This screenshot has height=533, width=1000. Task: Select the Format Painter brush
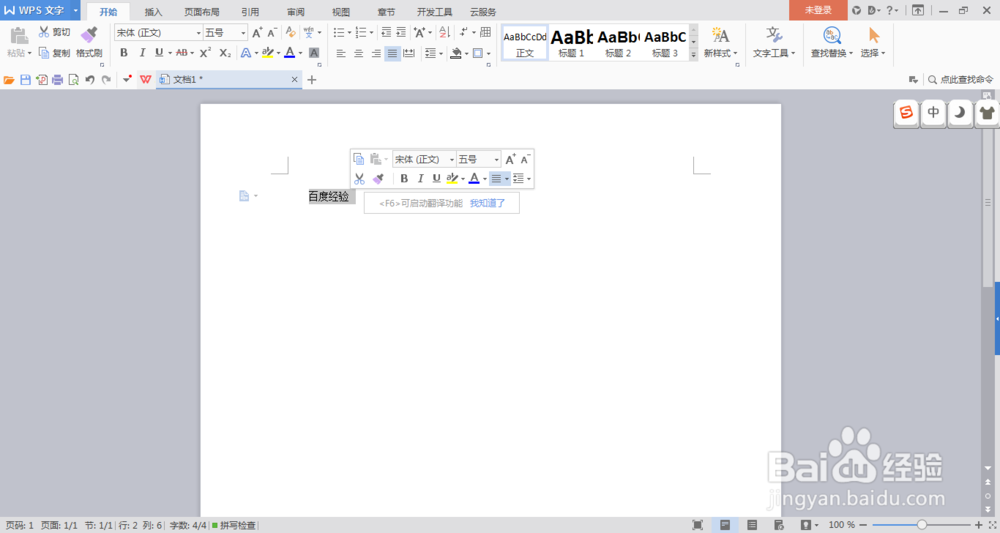pyautogui.click(x=89, y=35)
